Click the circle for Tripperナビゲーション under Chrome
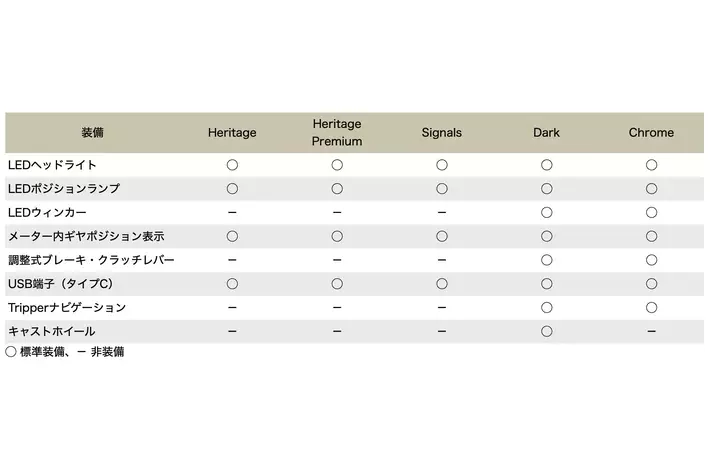710x474 pixels. (652, 308)
